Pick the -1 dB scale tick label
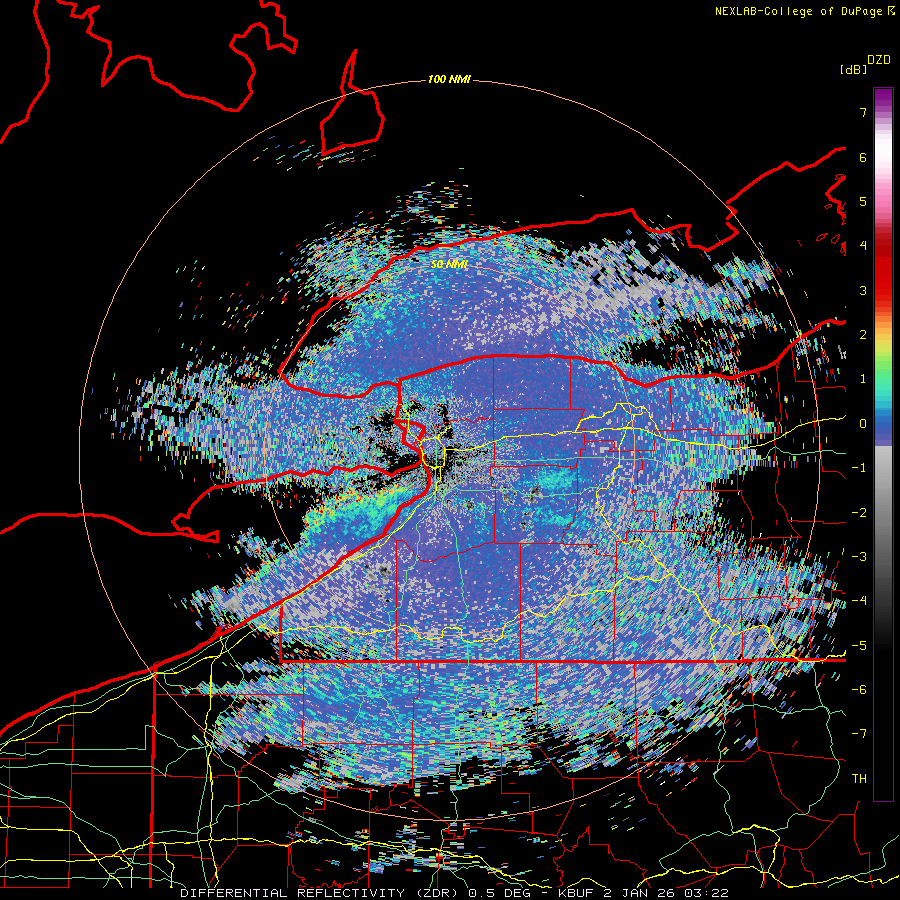The height and width of the screenshot is (900, 900). [x=859, y=468]
